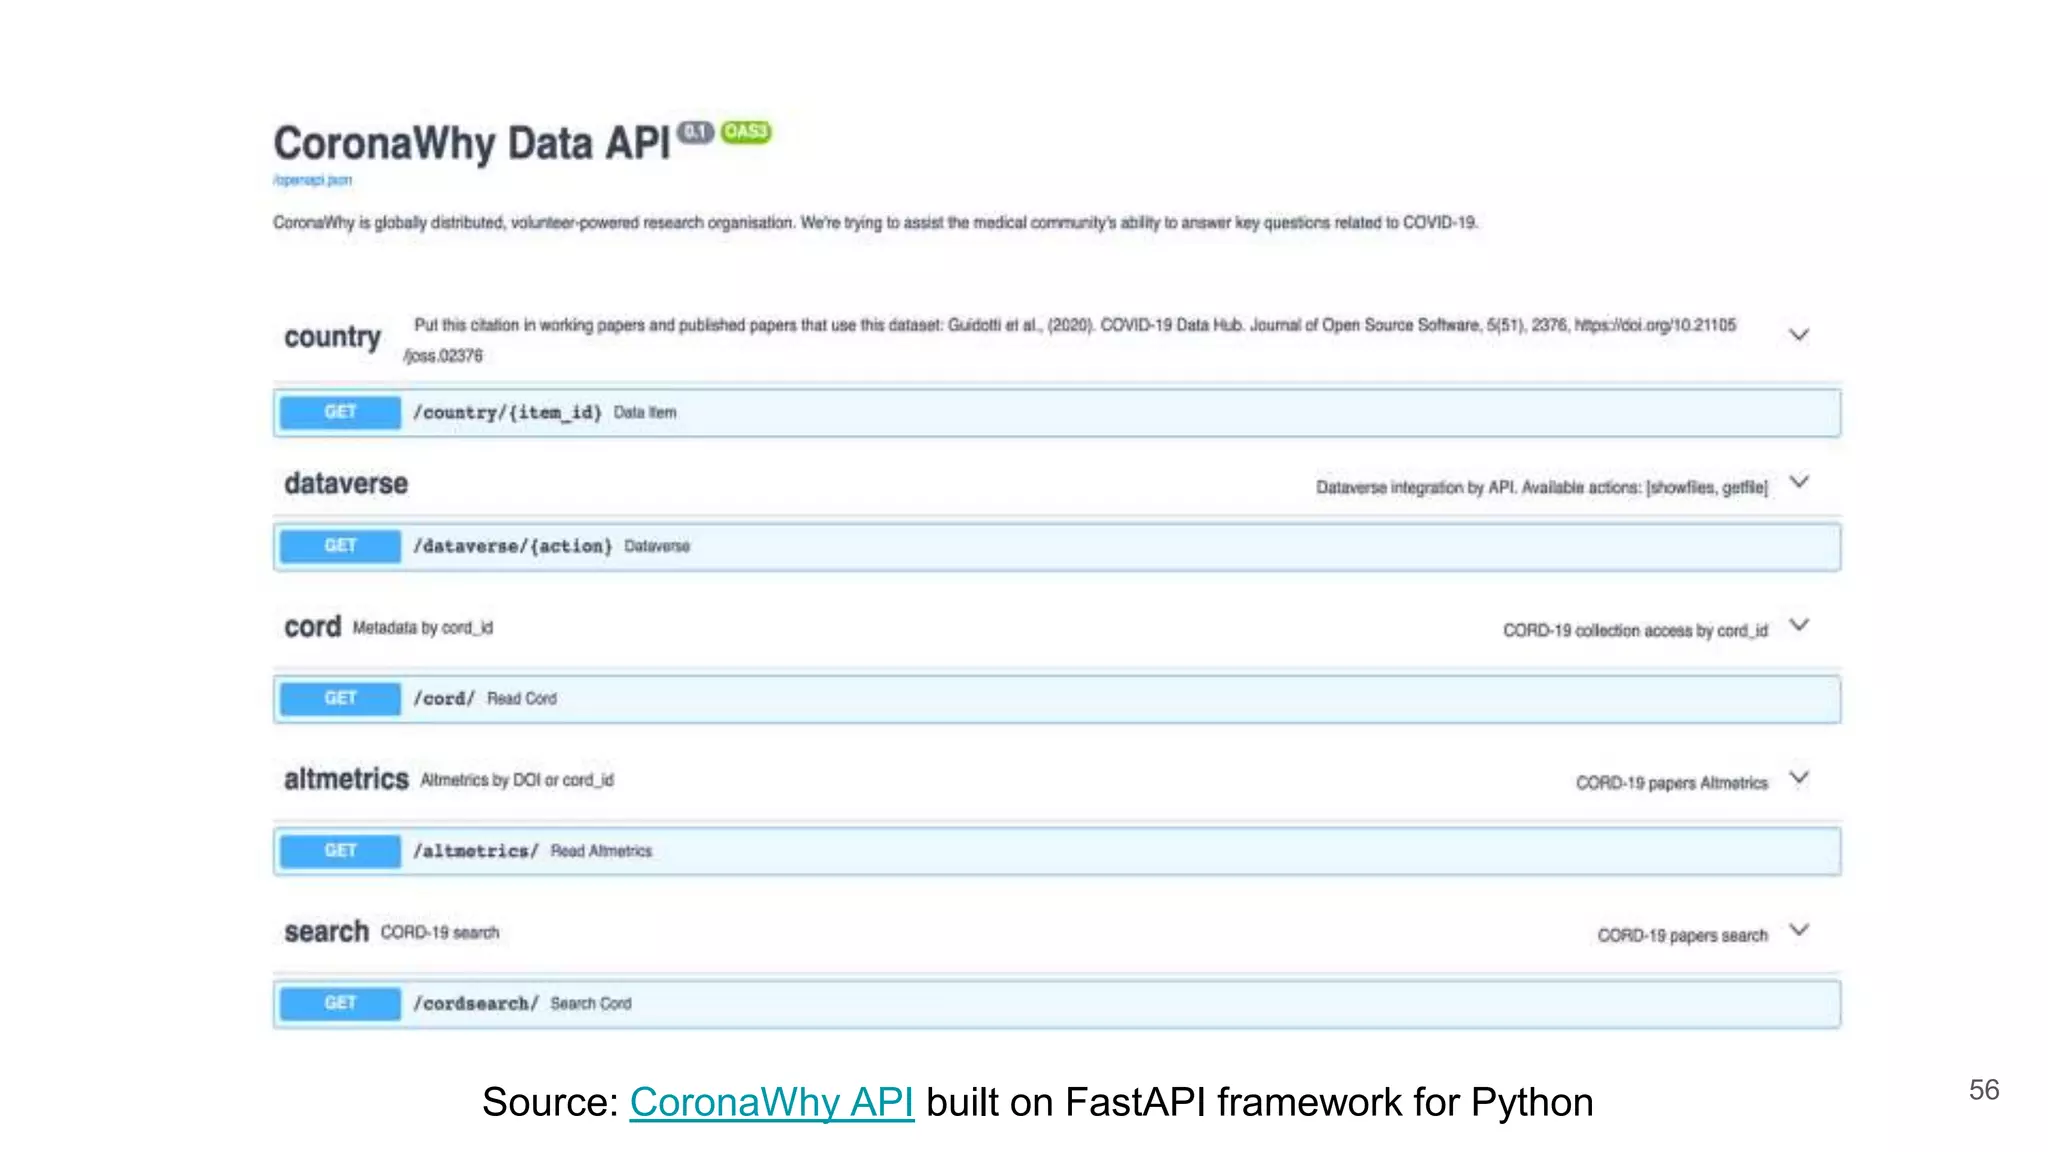The width and height of the screenshot is (2048, 1152).
Task: Open the CoronaWhy API source link
Action: tap(771, 1102)
